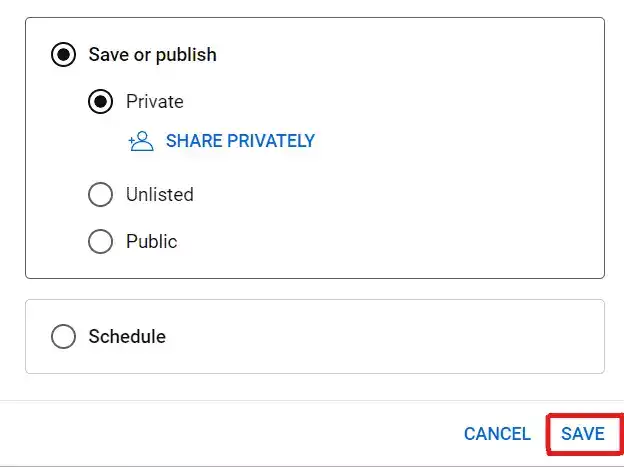Click the Private label text

[x=155, y=102]
